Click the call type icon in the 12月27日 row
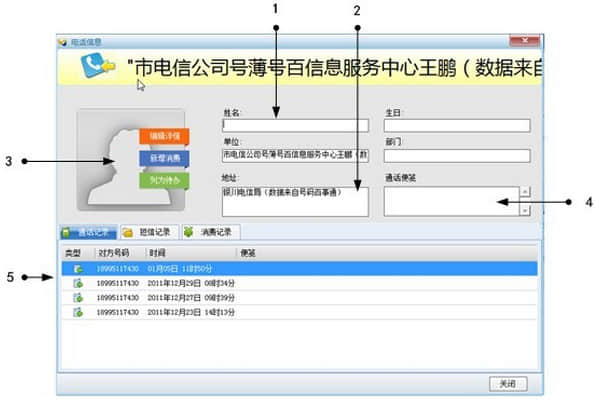The height and width of the screenshot is (401, 595). [x=78, y=298]
